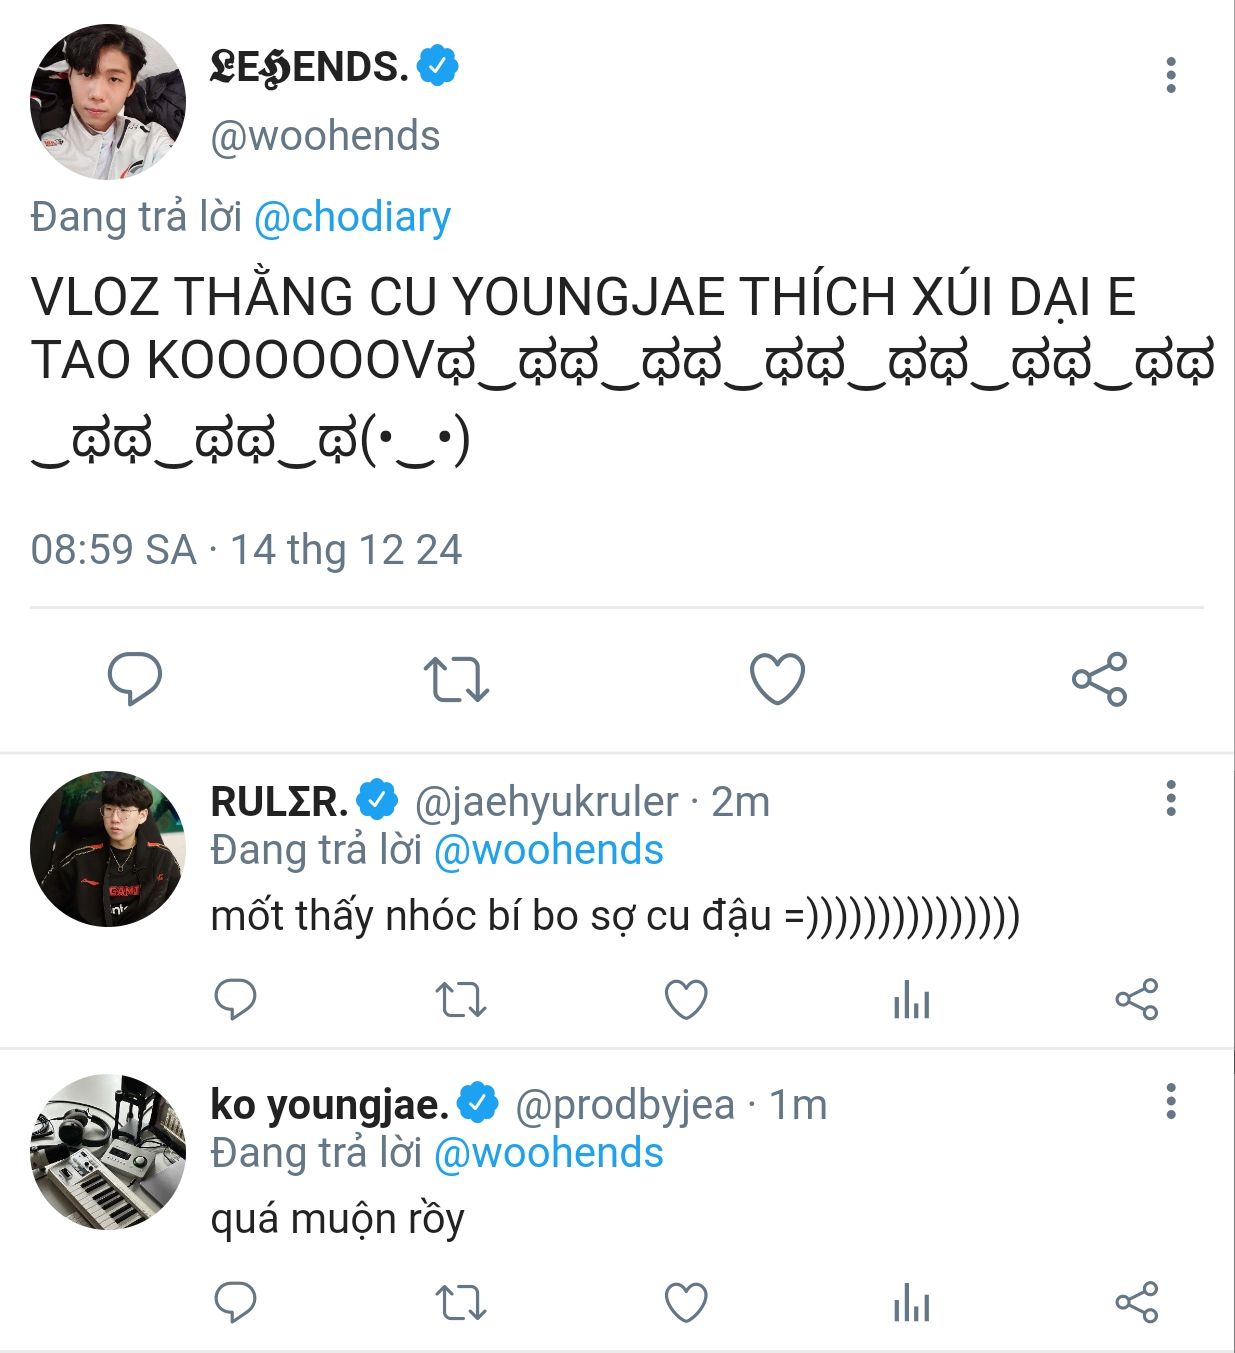Open more options on ko youngjae's reply
This screenshot has width=1235, height=1353.
(1171, 1101)
